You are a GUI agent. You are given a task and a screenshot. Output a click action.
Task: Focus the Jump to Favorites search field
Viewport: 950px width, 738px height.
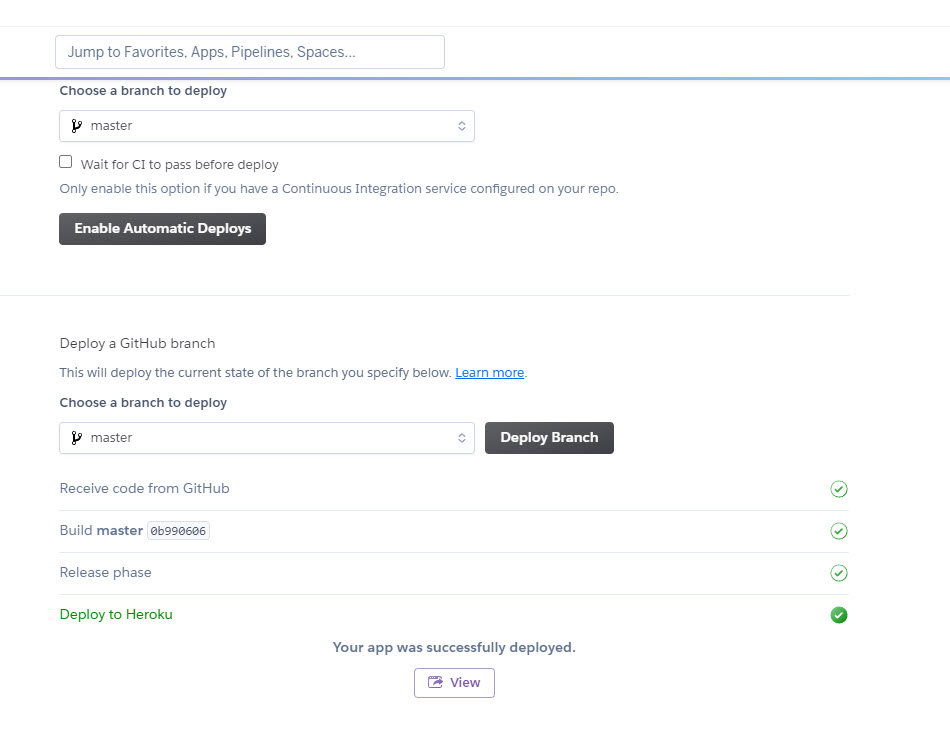coord(249,52)
